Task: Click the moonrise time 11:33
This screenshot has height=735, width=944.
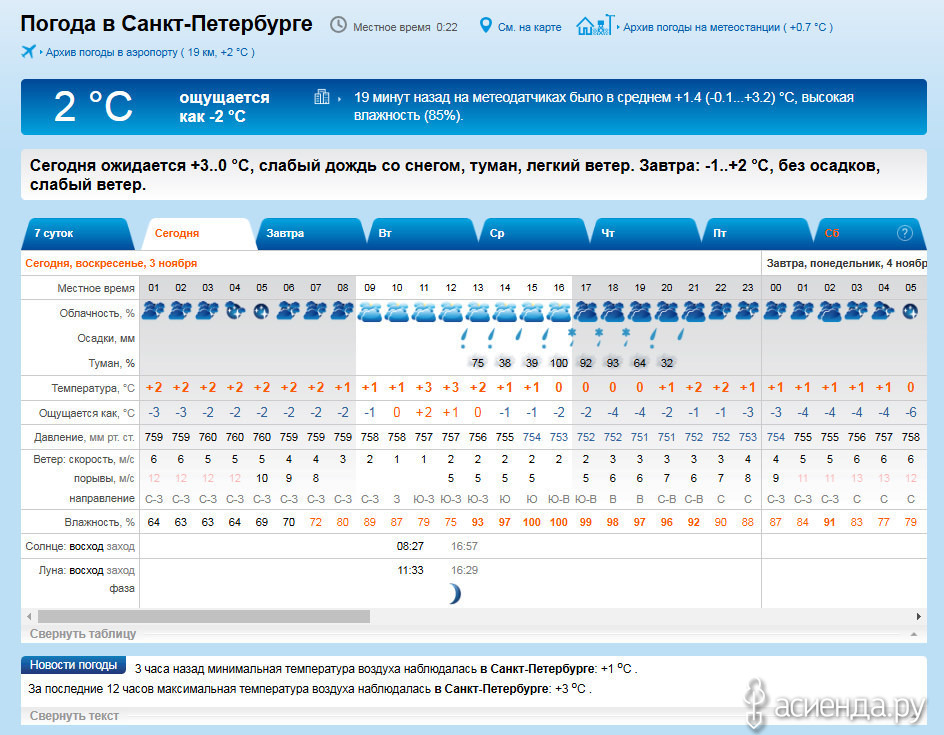Action: (410, 570)
